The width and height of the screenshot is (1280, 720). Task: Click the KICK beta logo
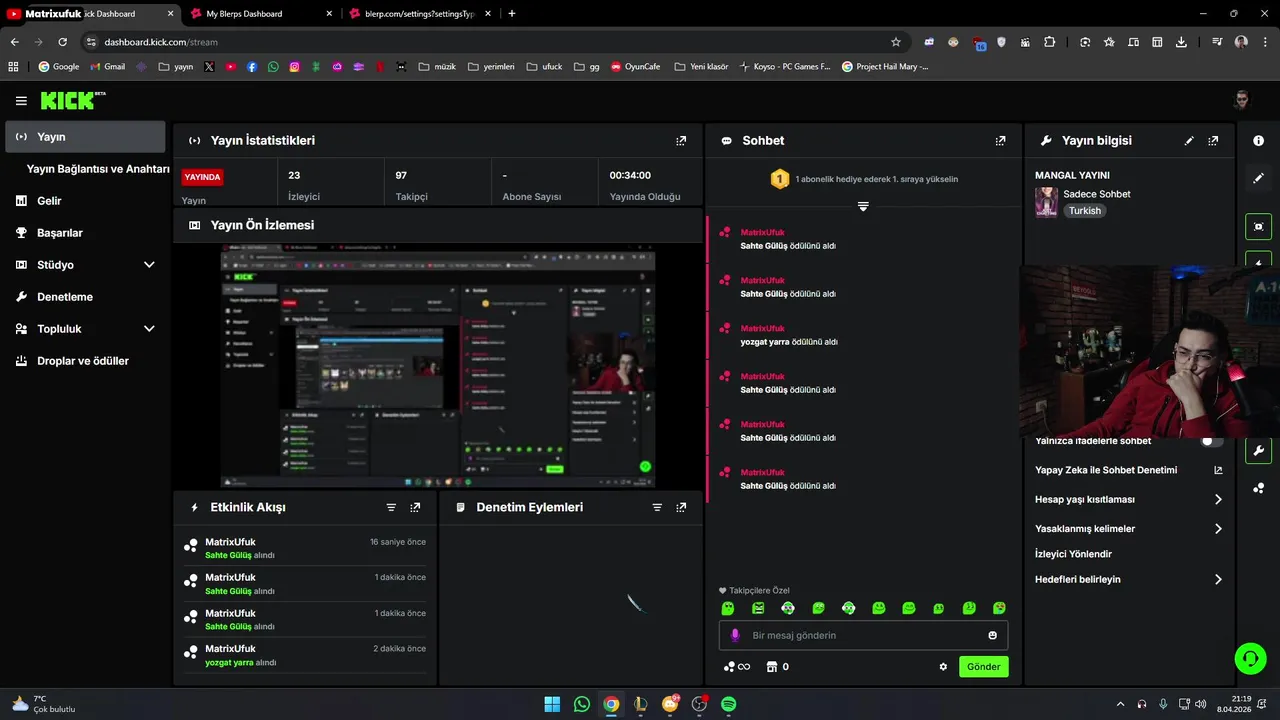click(x=73, y=100)
